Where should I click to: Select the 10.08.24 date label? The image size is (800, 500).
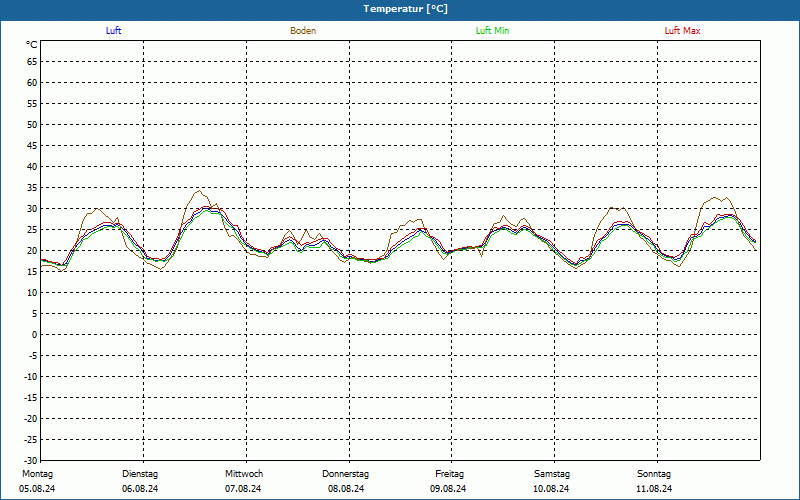551,489
